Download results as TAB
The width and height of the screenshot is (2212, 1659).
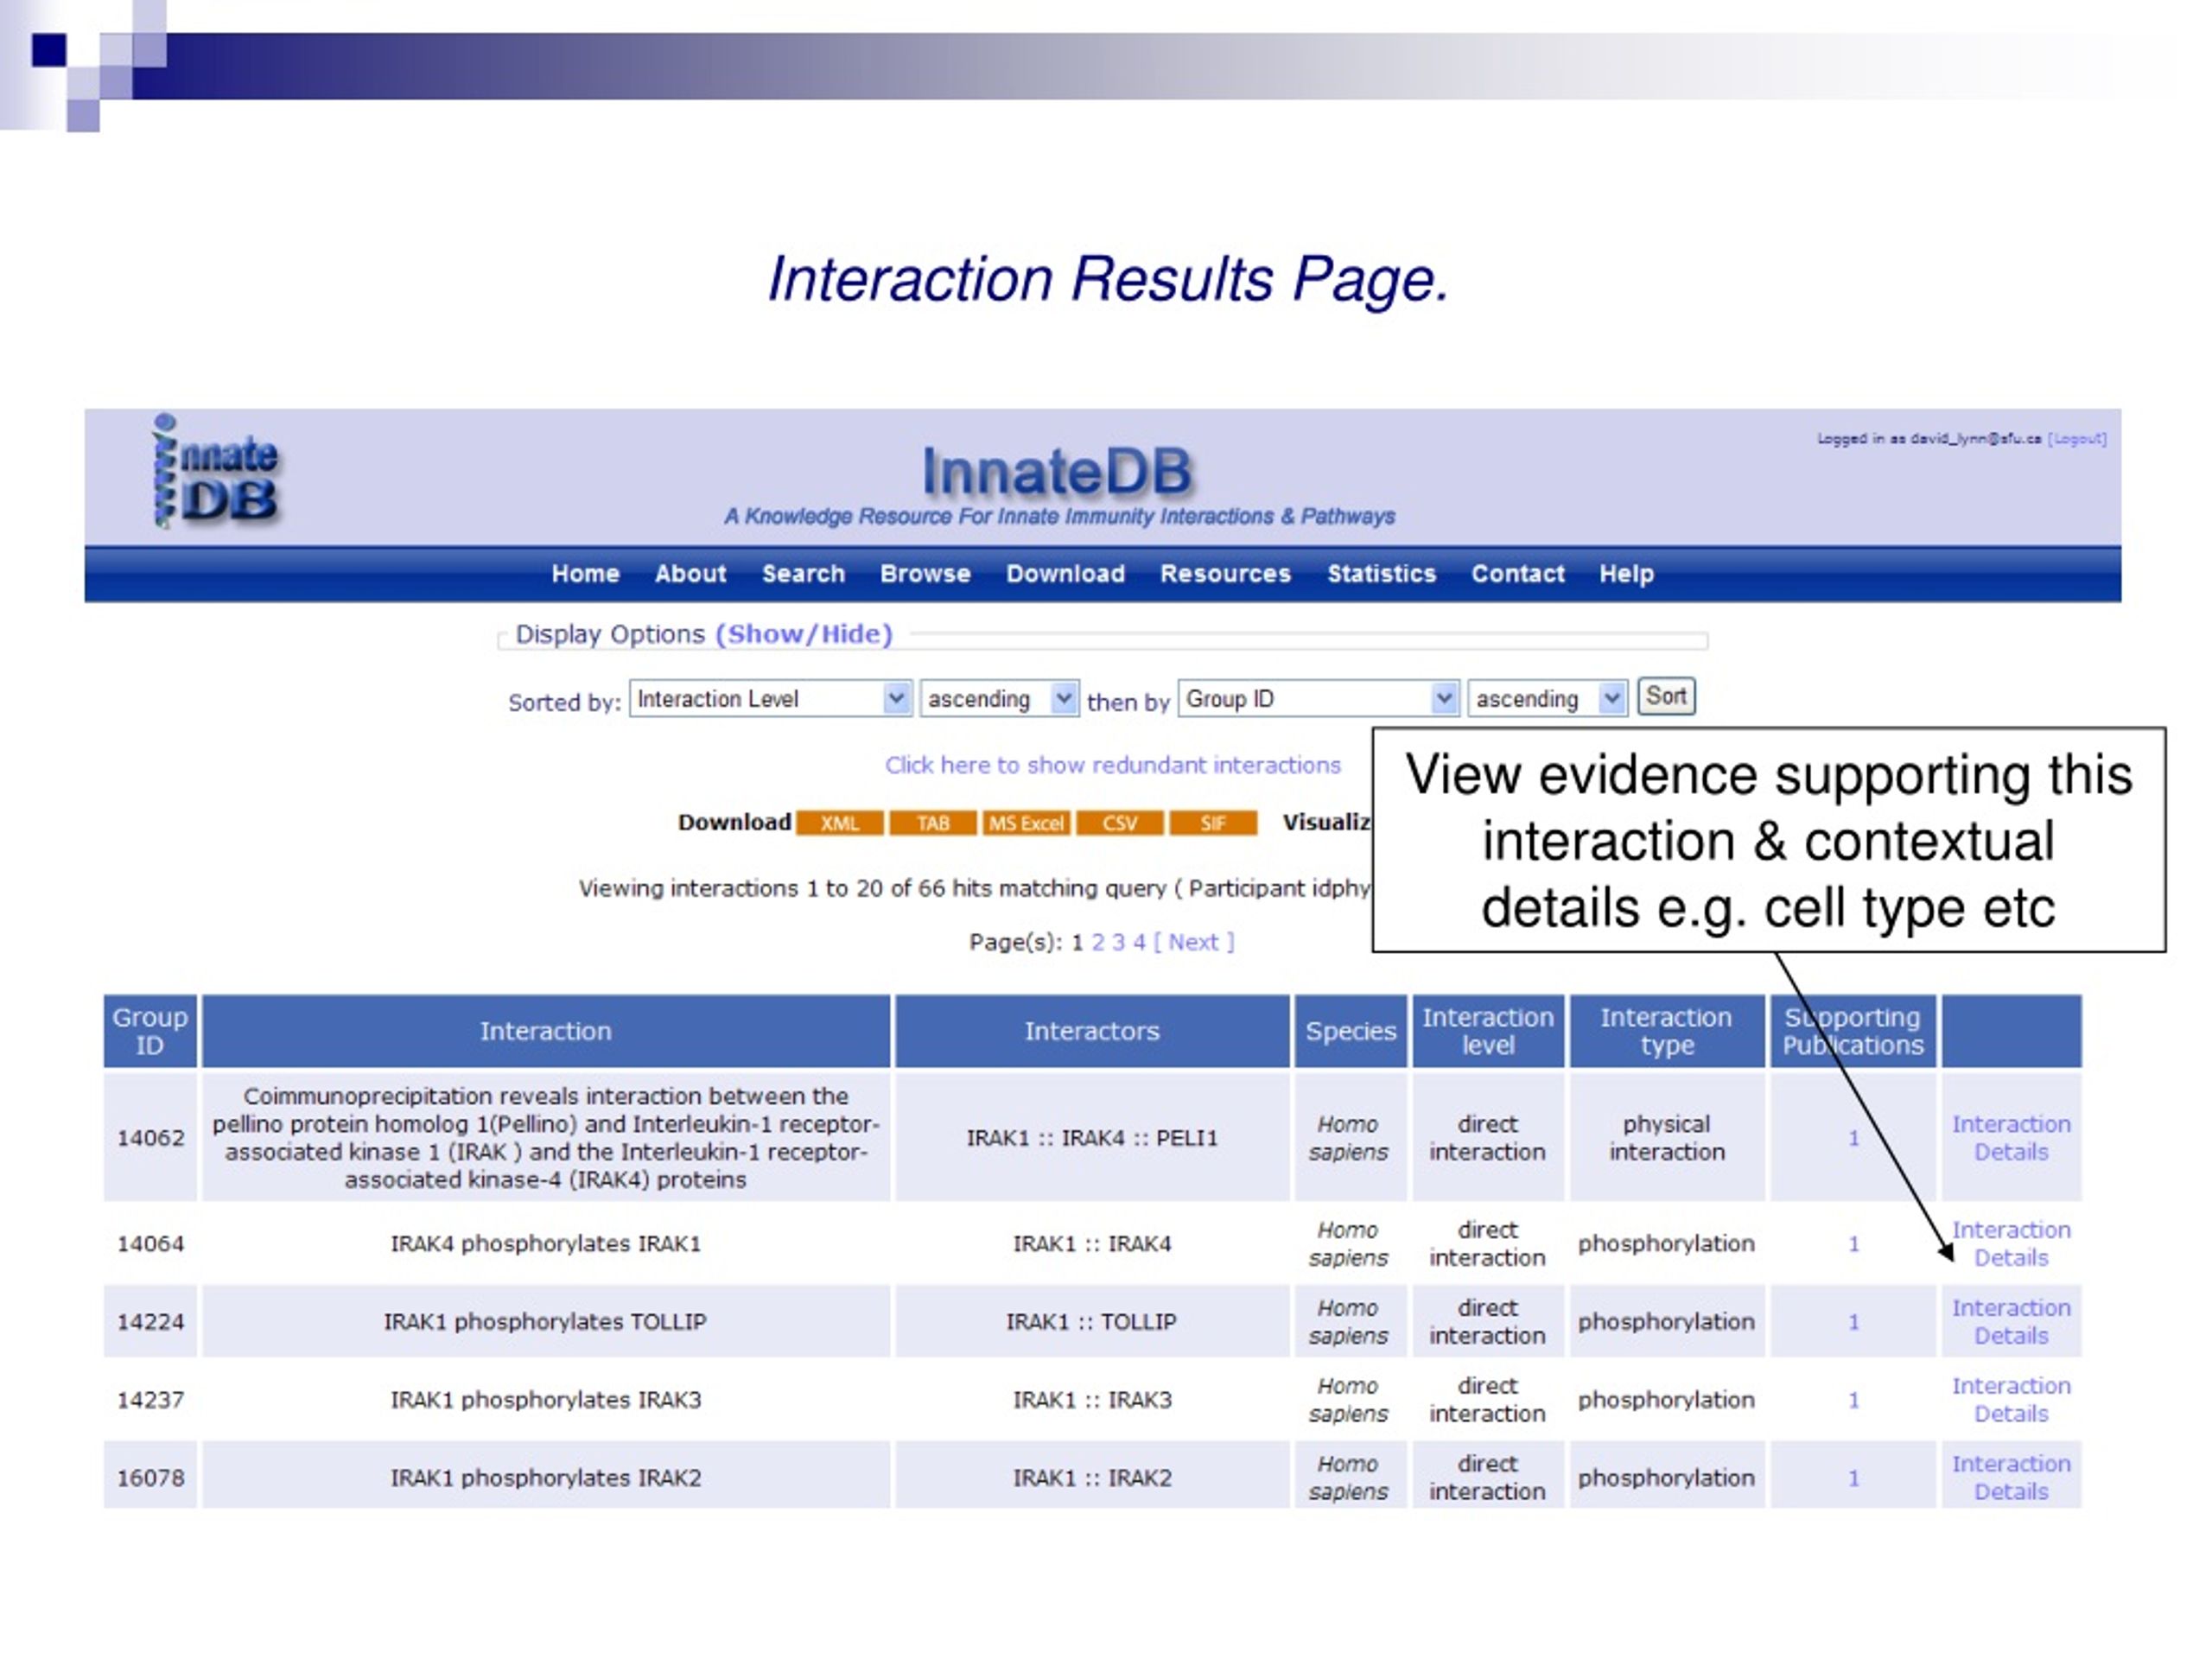coord(933,823)
